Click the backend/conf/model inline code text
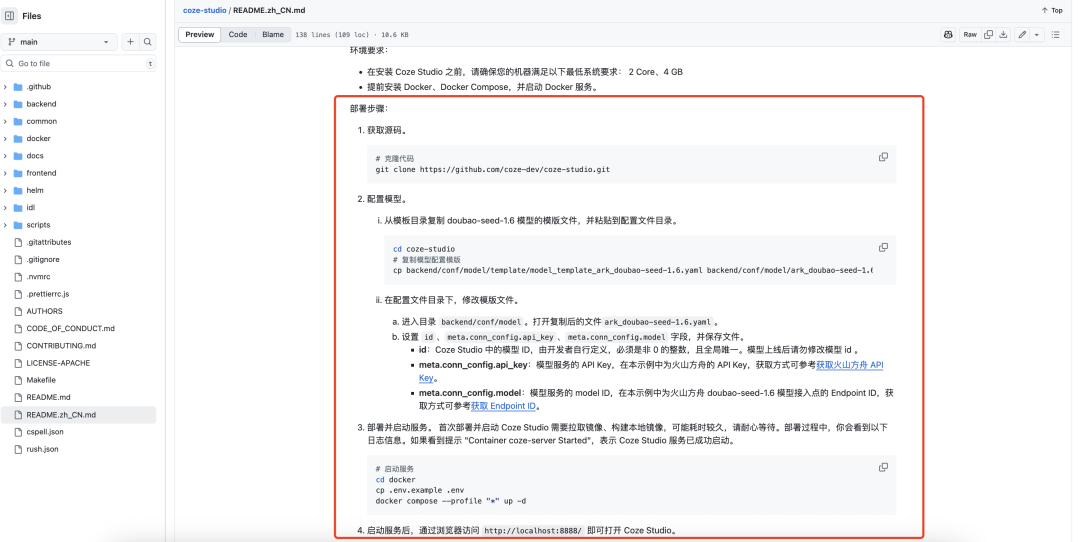 tap(481, 322)
